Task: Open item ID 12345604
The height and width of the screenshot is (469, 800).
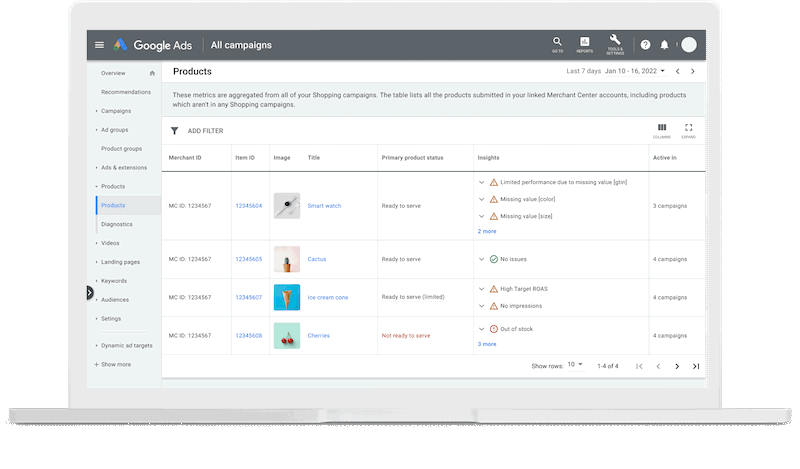Action: pyautogui.click(x=248, y=206)
